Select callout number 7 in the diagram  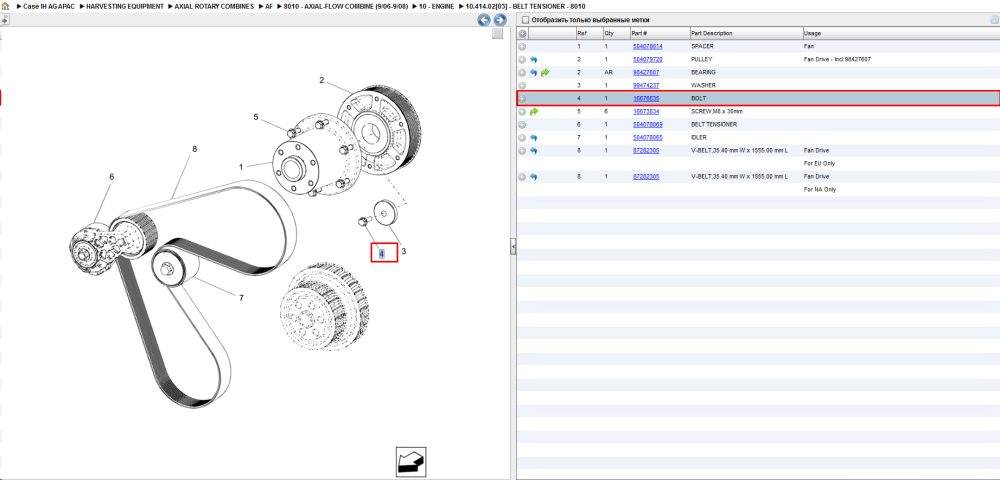241,297
